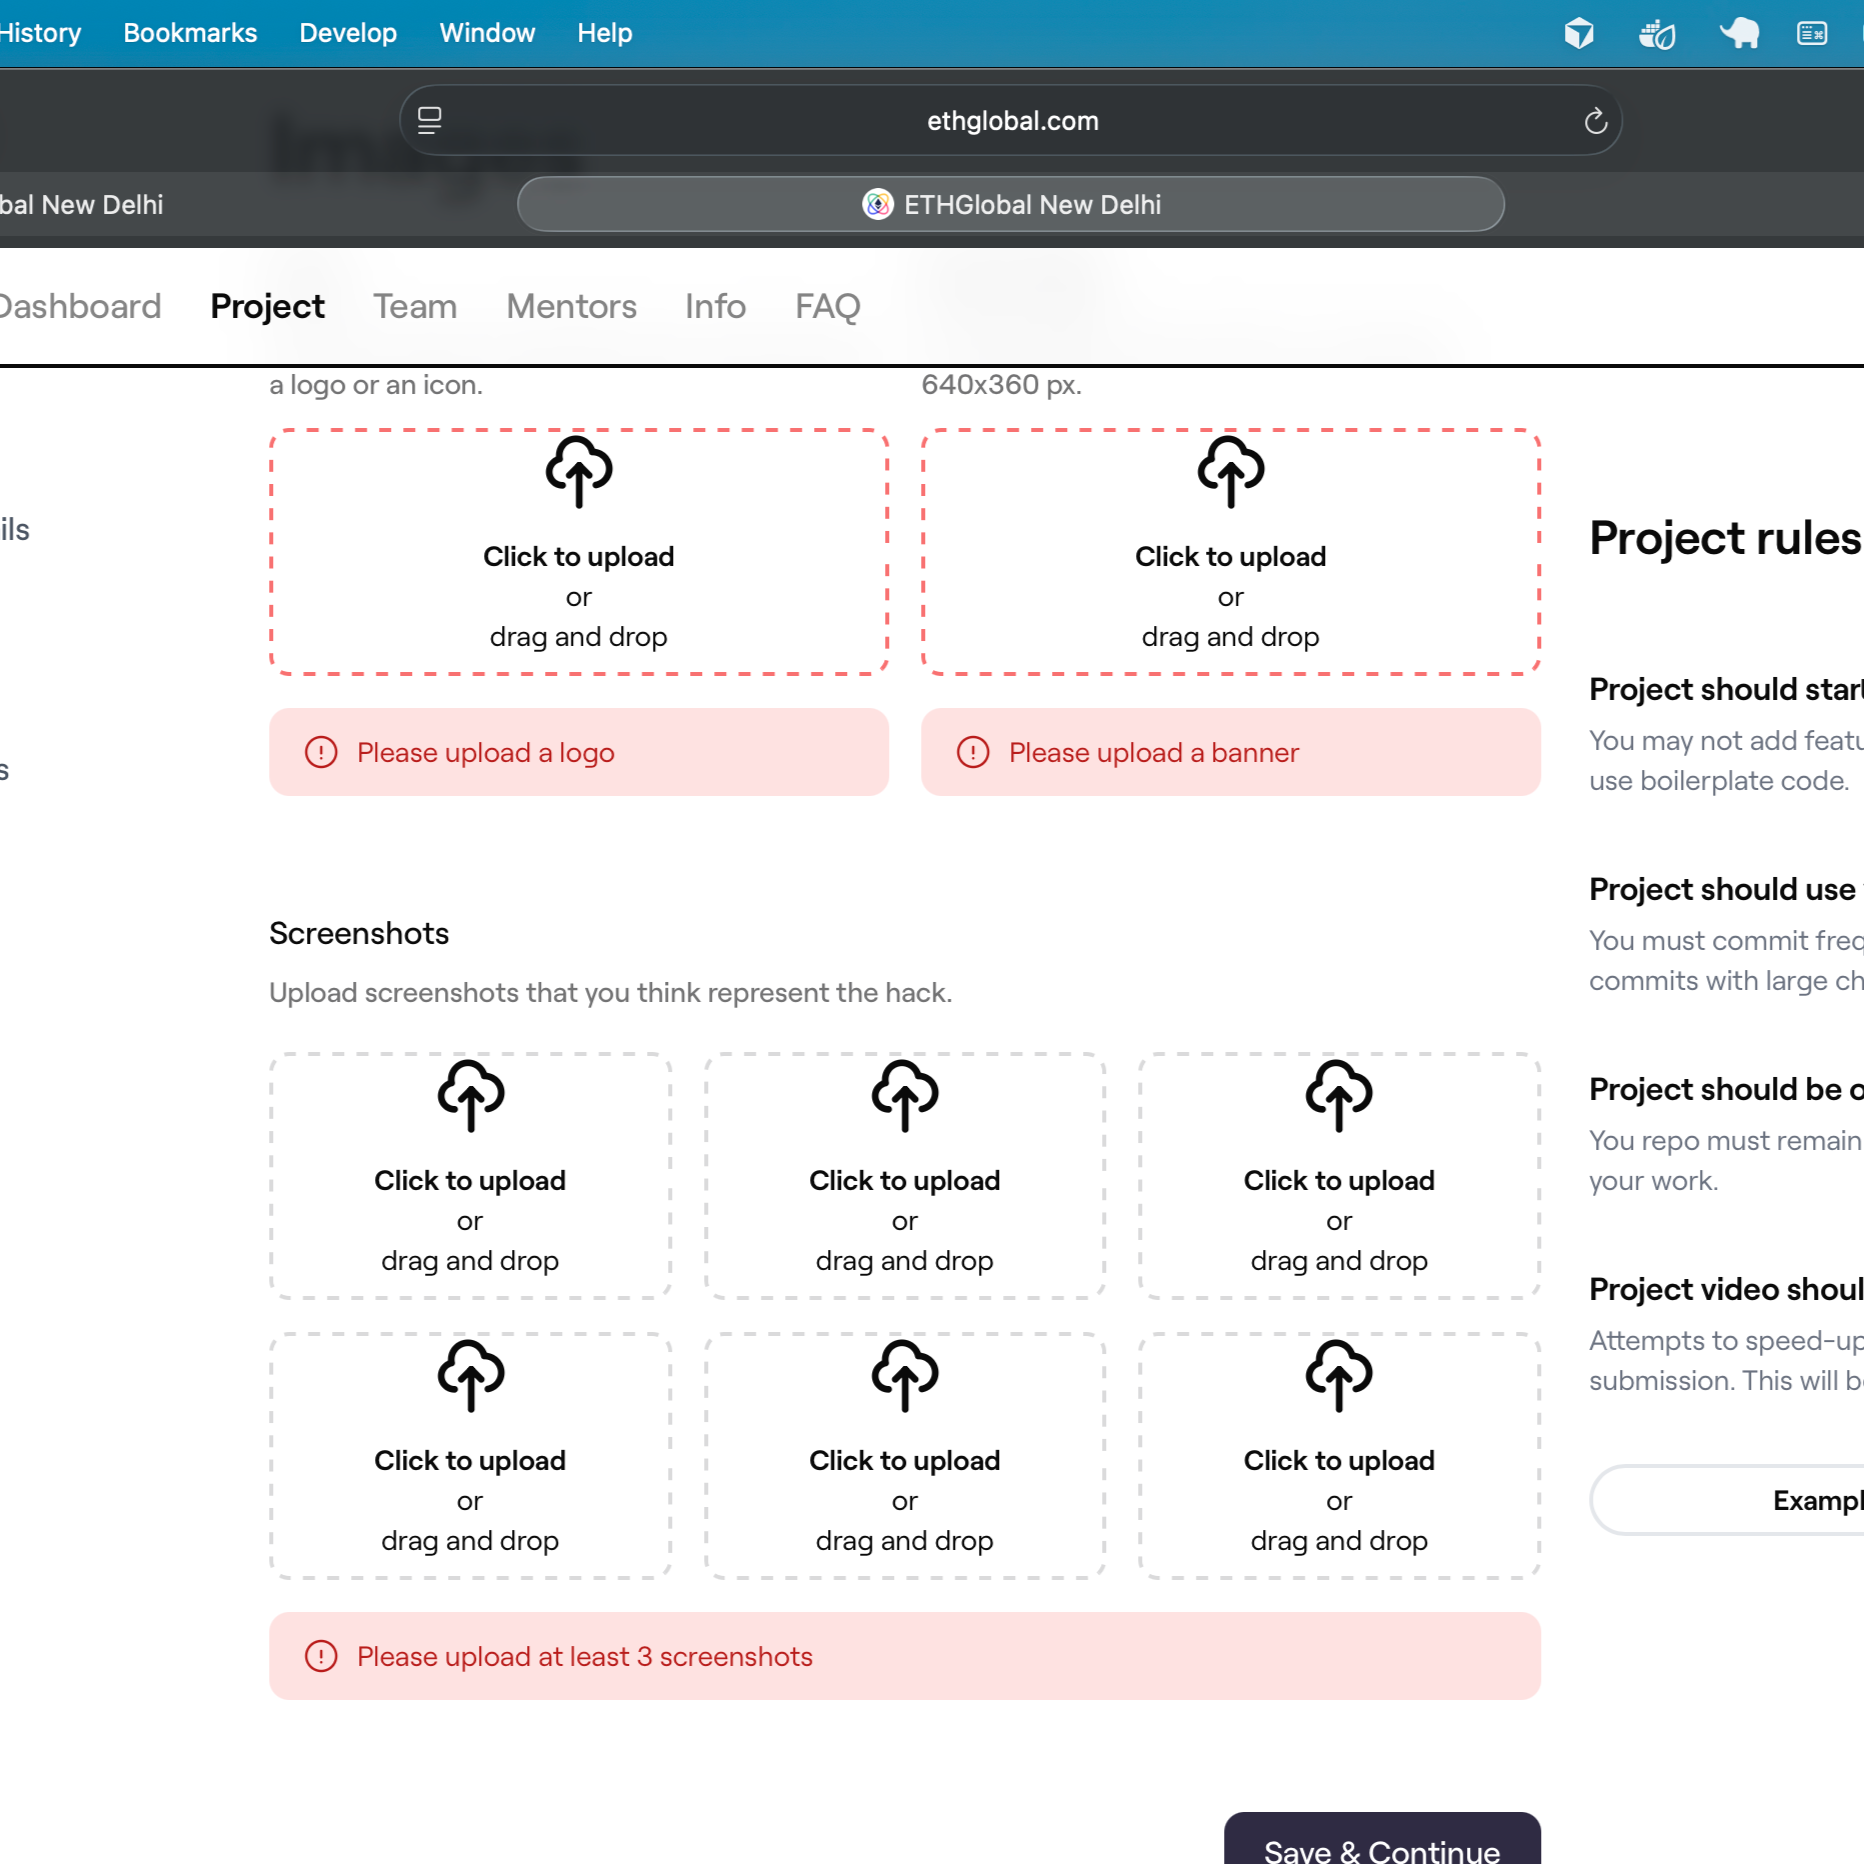Click the cube icon in the menu bar
This screenshot has width=1864, height=1864.
(1579, 33)
